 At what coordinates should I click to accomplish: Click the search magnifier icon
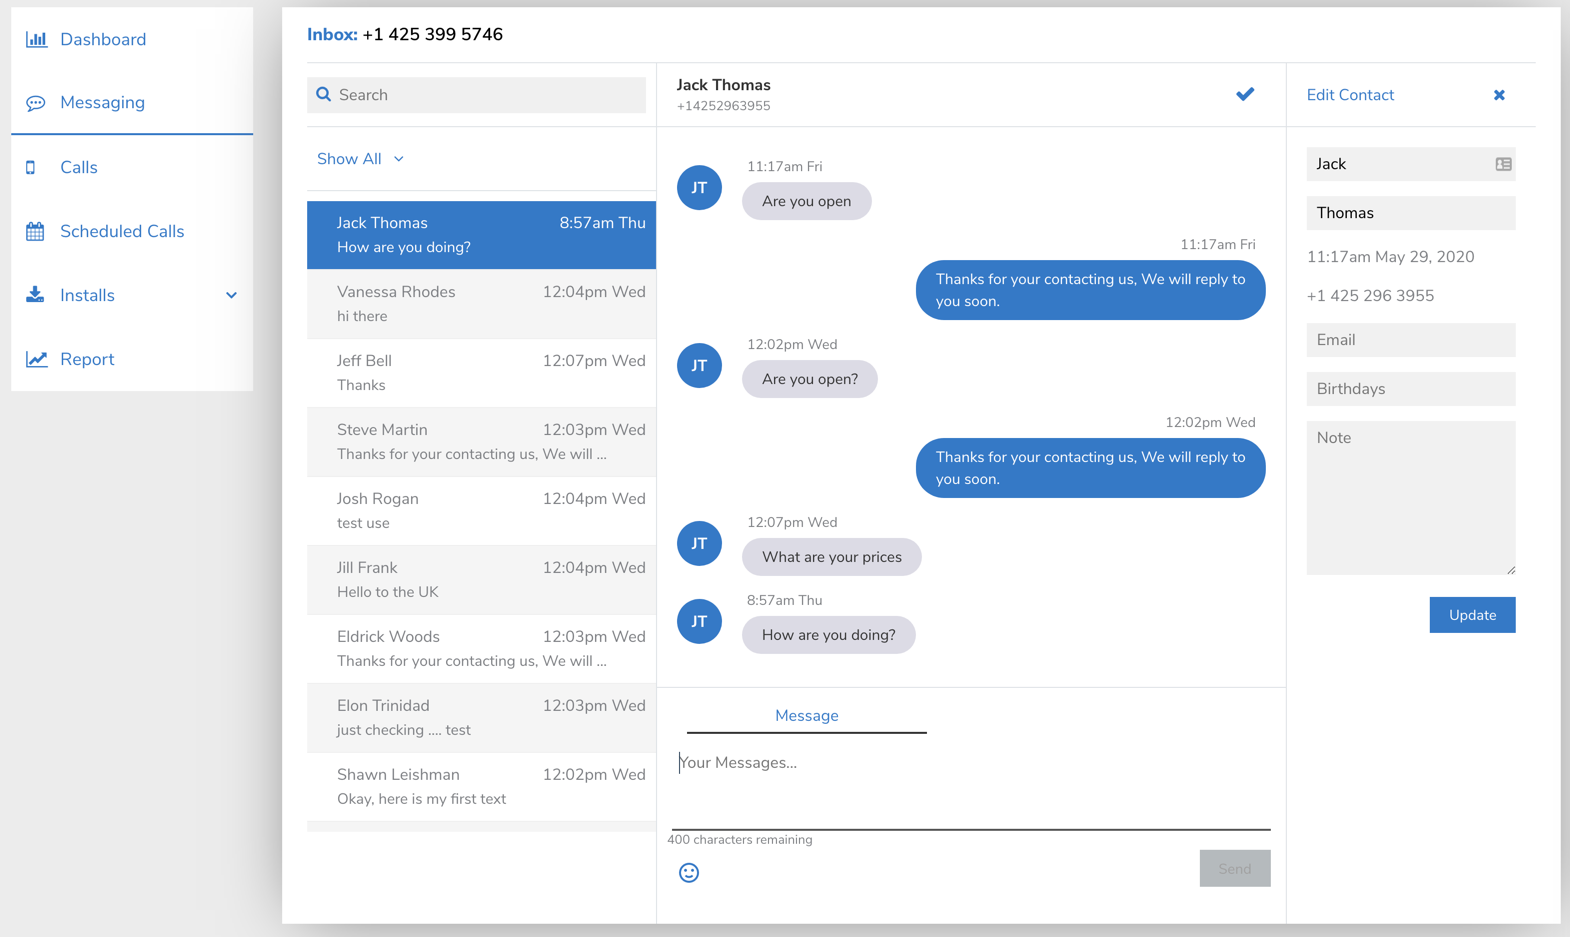(x=324, y=95)
